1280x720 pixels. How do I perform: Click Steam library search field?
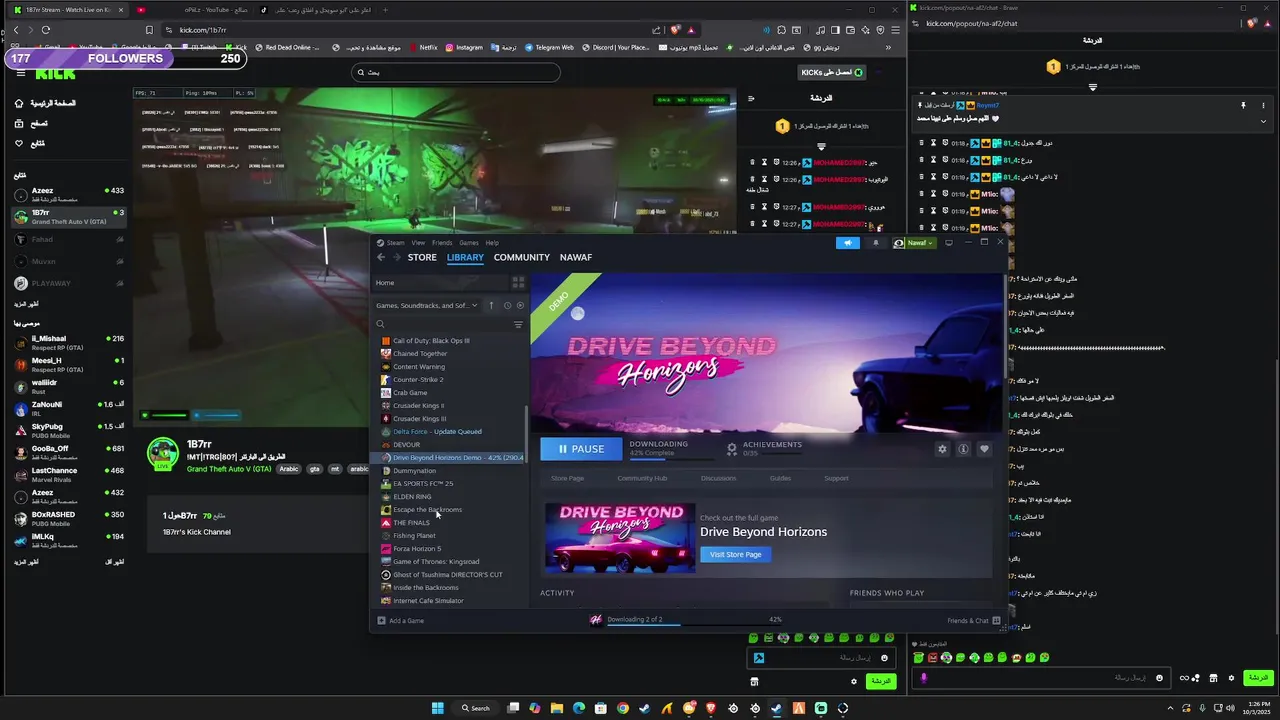coord(441,324)
